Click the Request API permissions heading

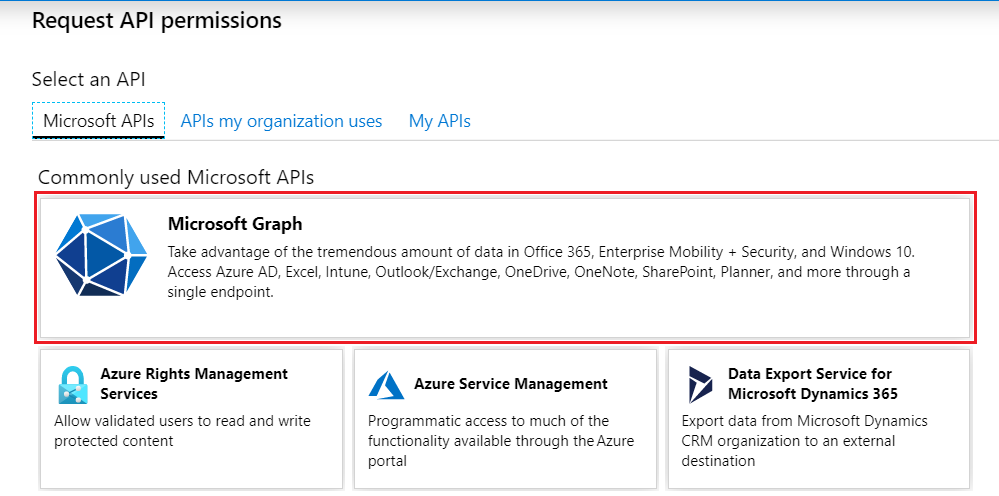157,20
